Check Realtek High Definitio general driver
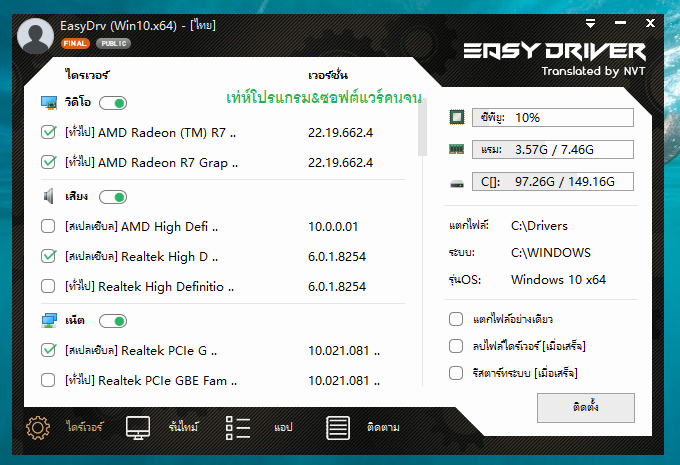 (x=48, y=286)
